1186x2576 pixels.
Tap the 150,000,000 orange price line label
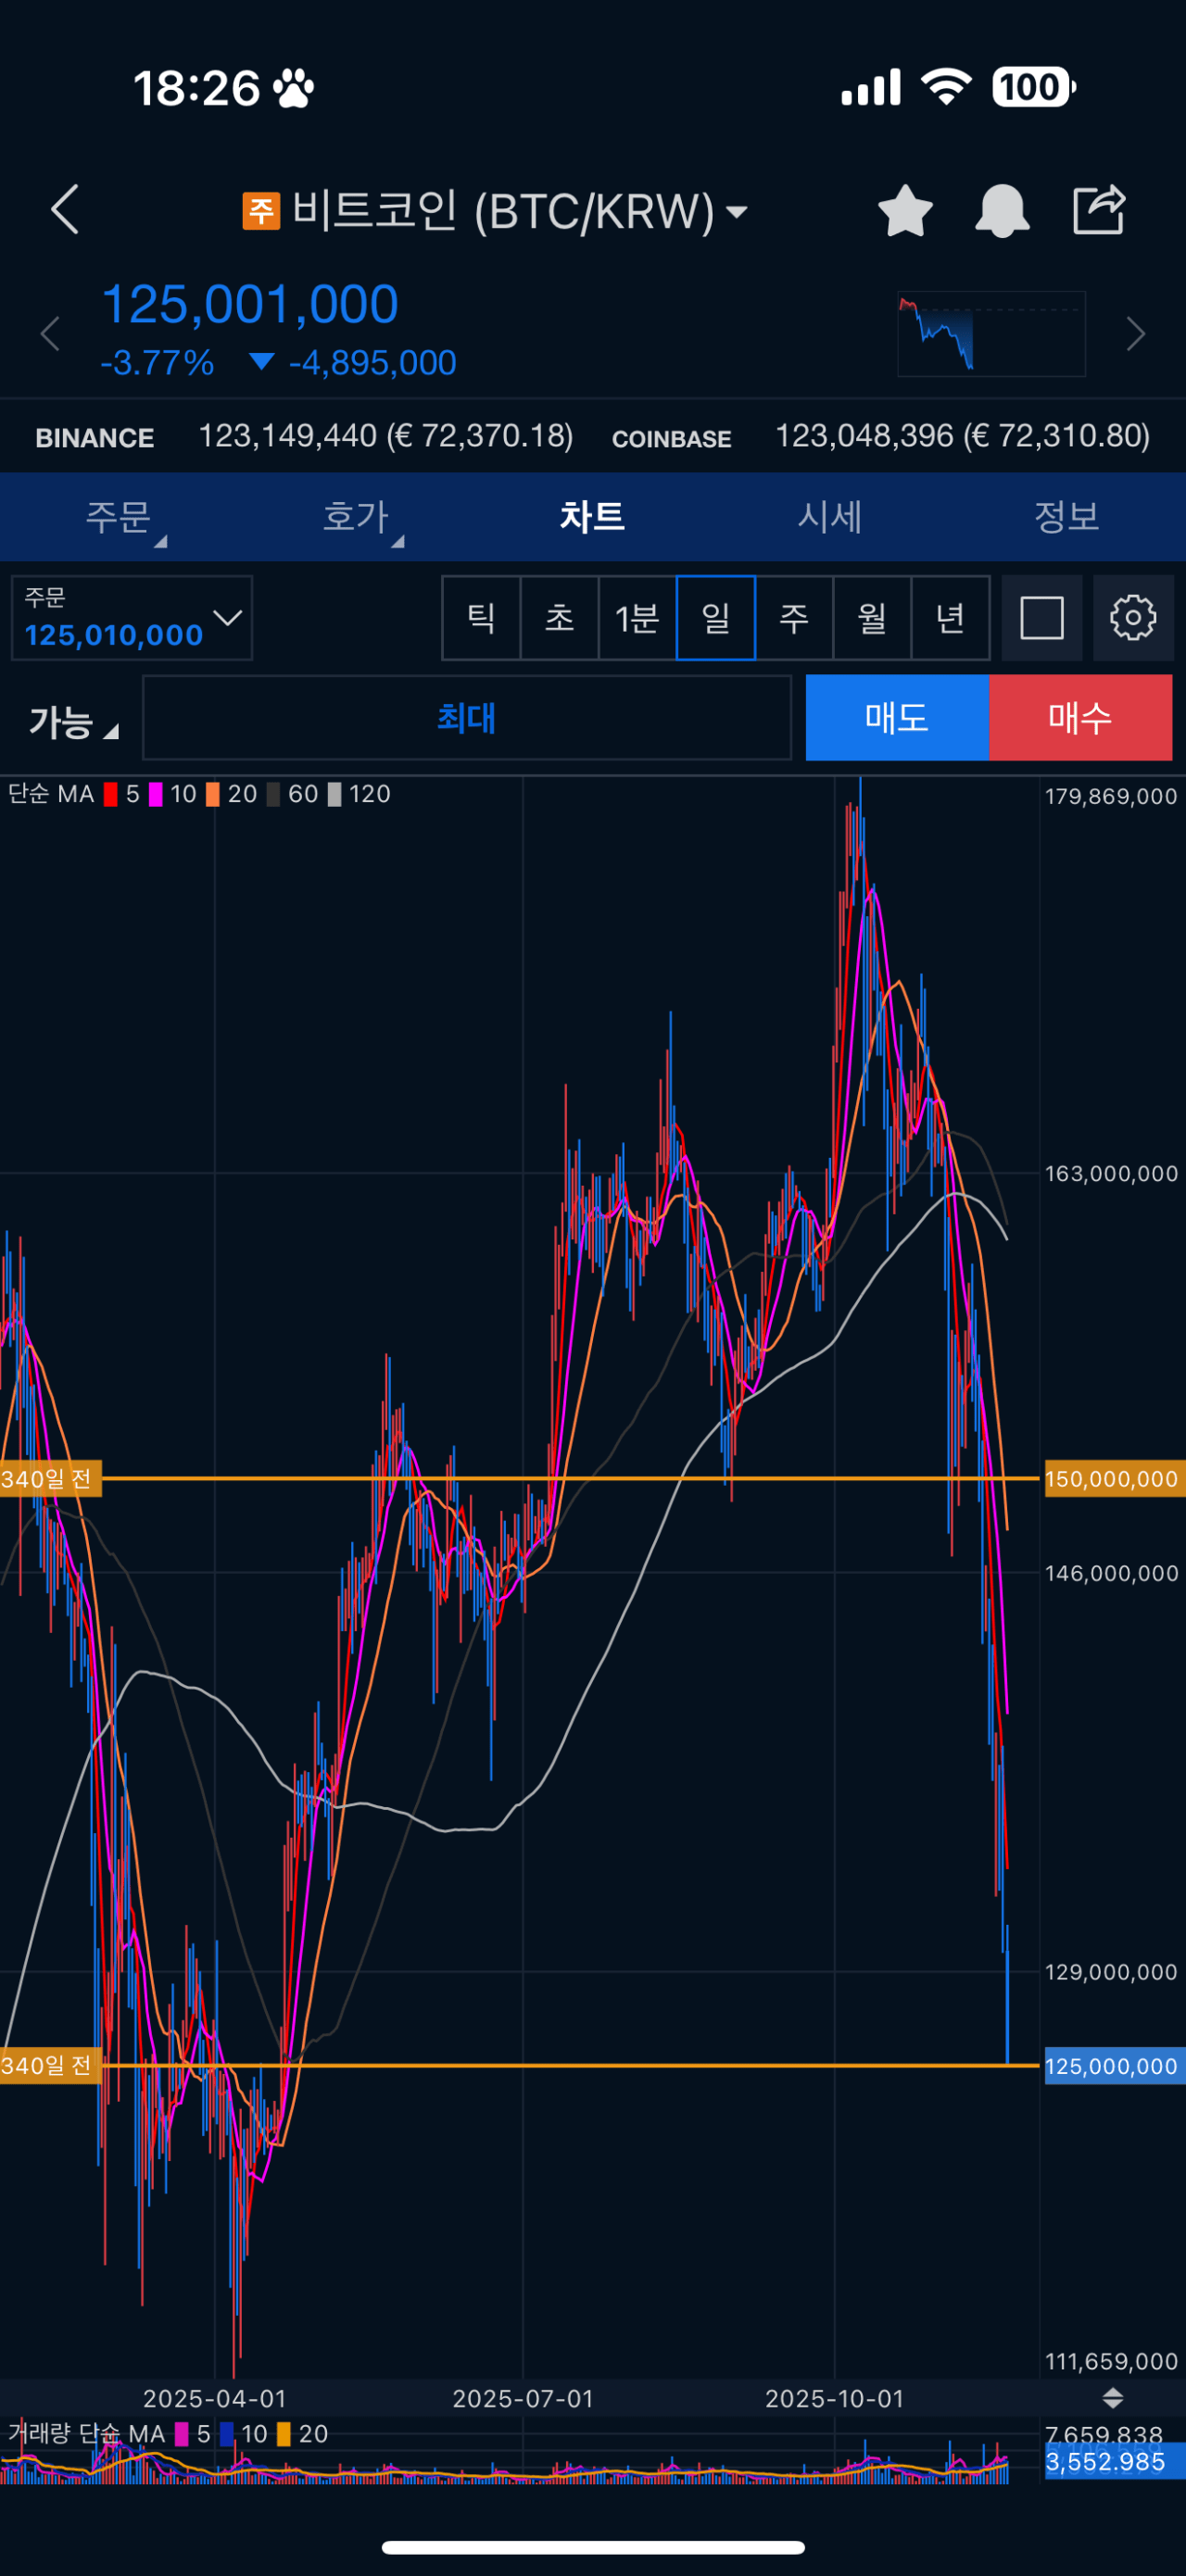pyautogui.click(x=1111, y=1479)
